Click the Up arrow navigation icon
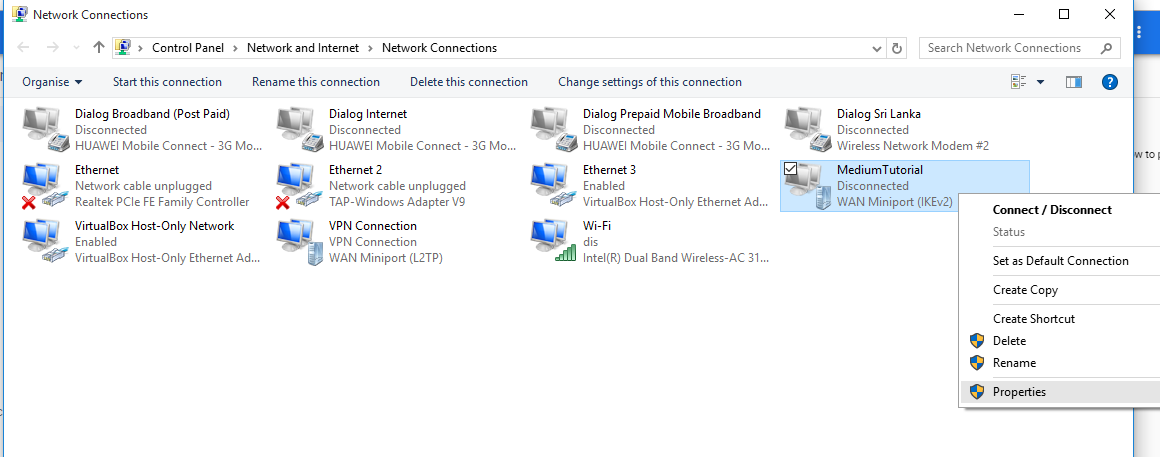This screenshot has height=457, width=1160. [98, 48]
